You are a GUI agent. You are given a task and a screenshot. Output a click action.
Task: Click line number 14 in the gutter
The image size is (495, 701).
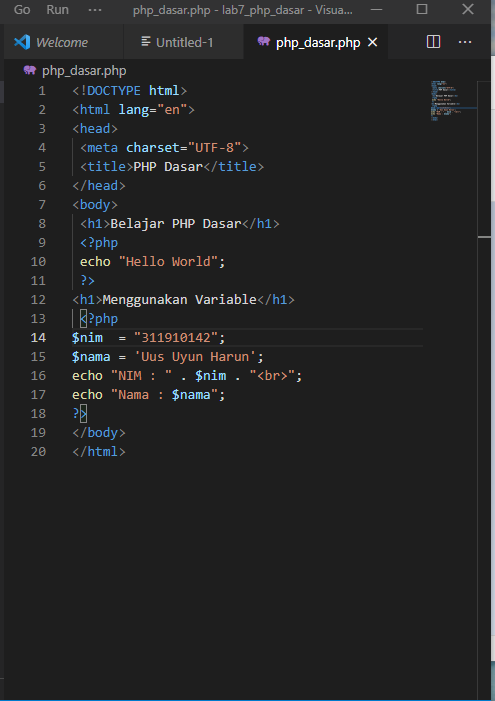(38, 338)
